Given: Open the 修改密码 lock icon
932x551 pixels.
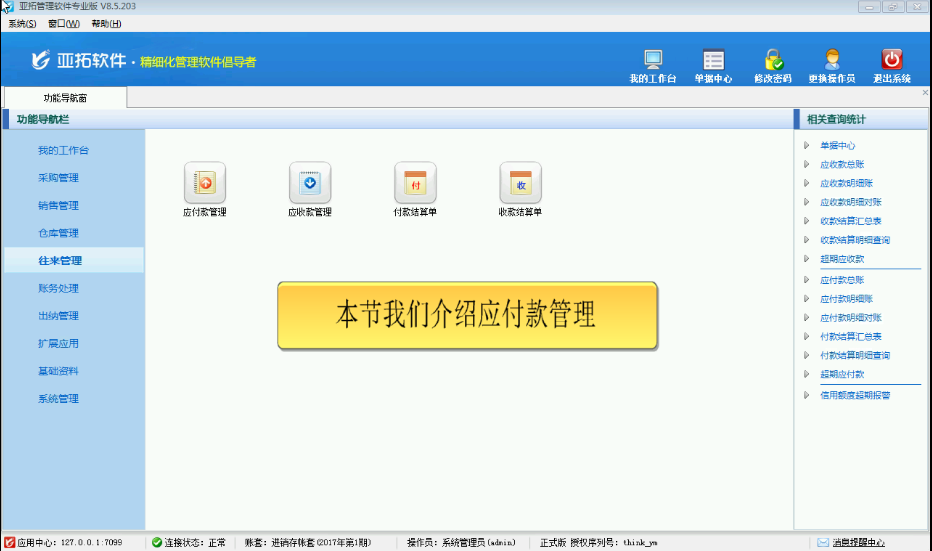Looking at the screenshot, I should point(772,62).
